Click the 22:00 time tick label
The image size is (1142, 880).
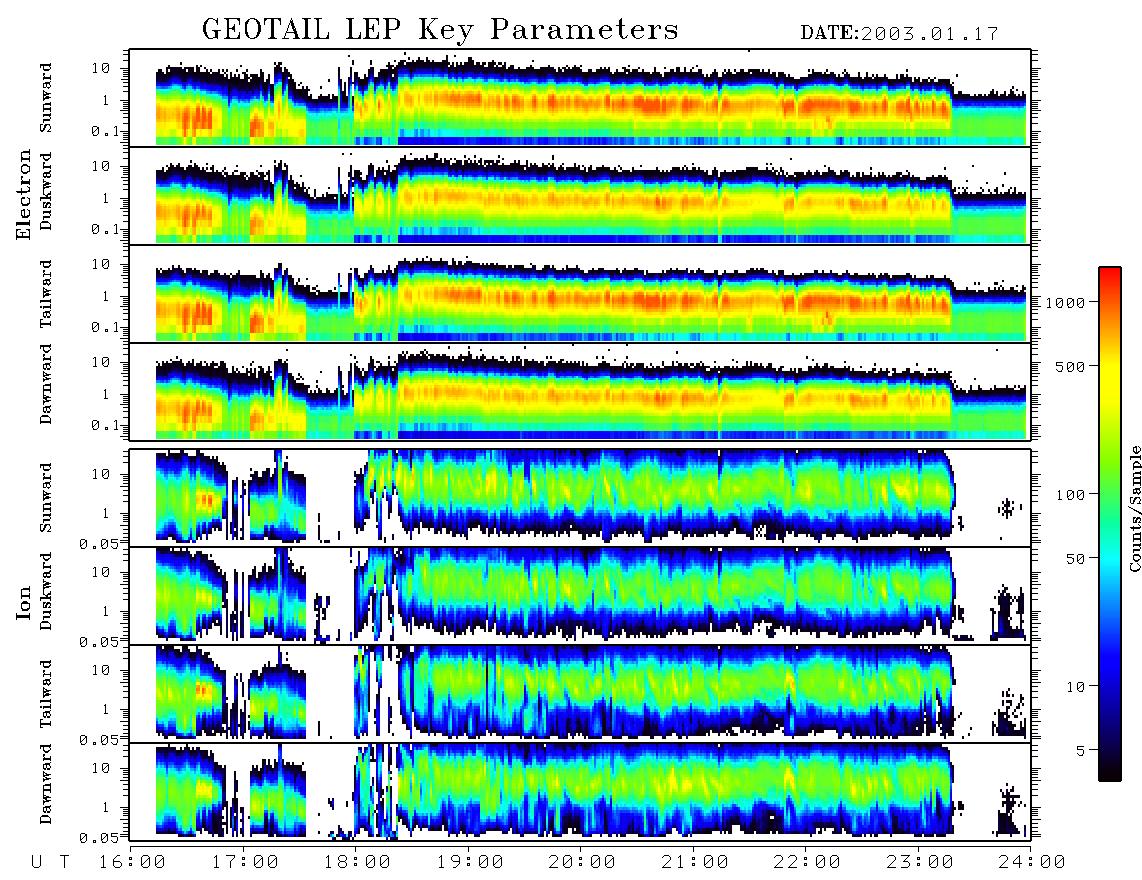click(807, 862)
